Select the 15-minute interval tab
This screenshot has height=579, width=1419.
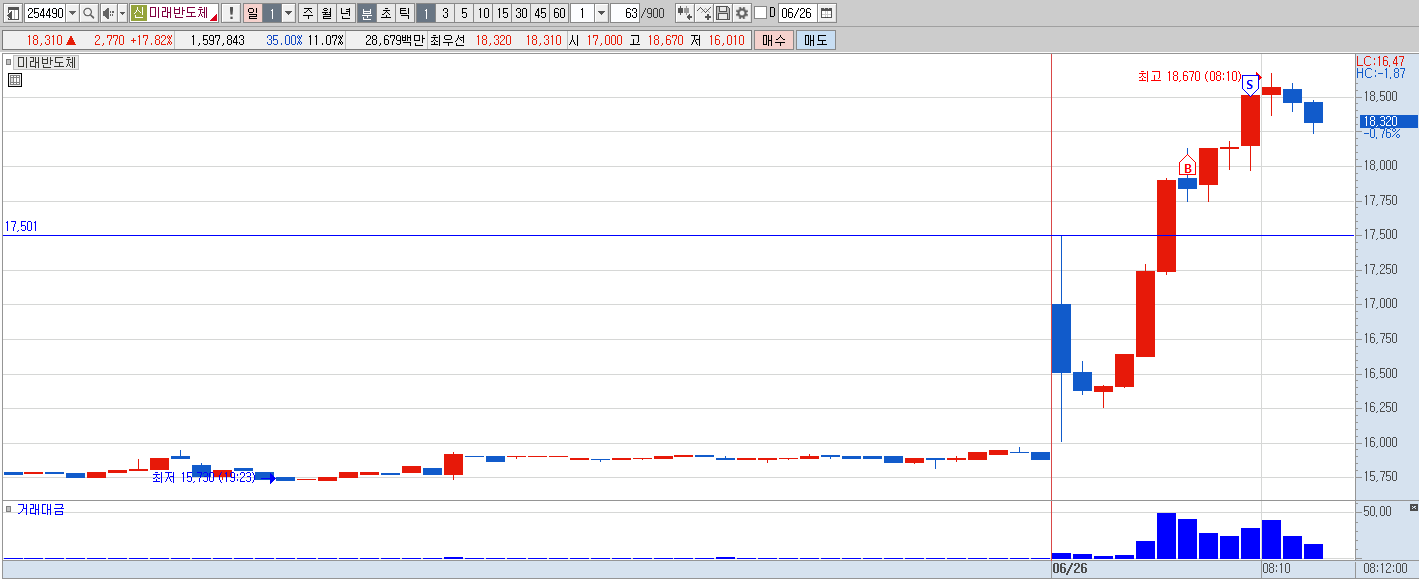(502, 13)
